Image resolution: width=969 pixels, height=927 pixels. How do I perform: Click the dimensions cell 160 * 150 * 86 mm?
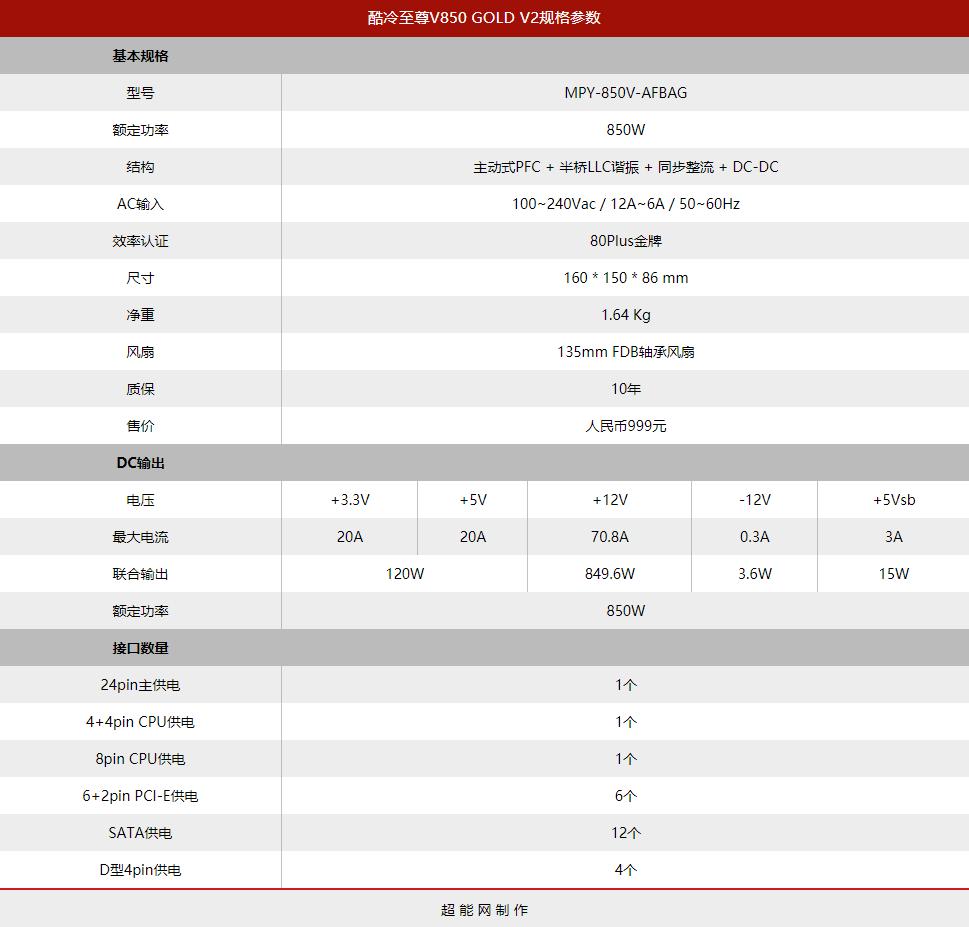(x=625, y=278)
